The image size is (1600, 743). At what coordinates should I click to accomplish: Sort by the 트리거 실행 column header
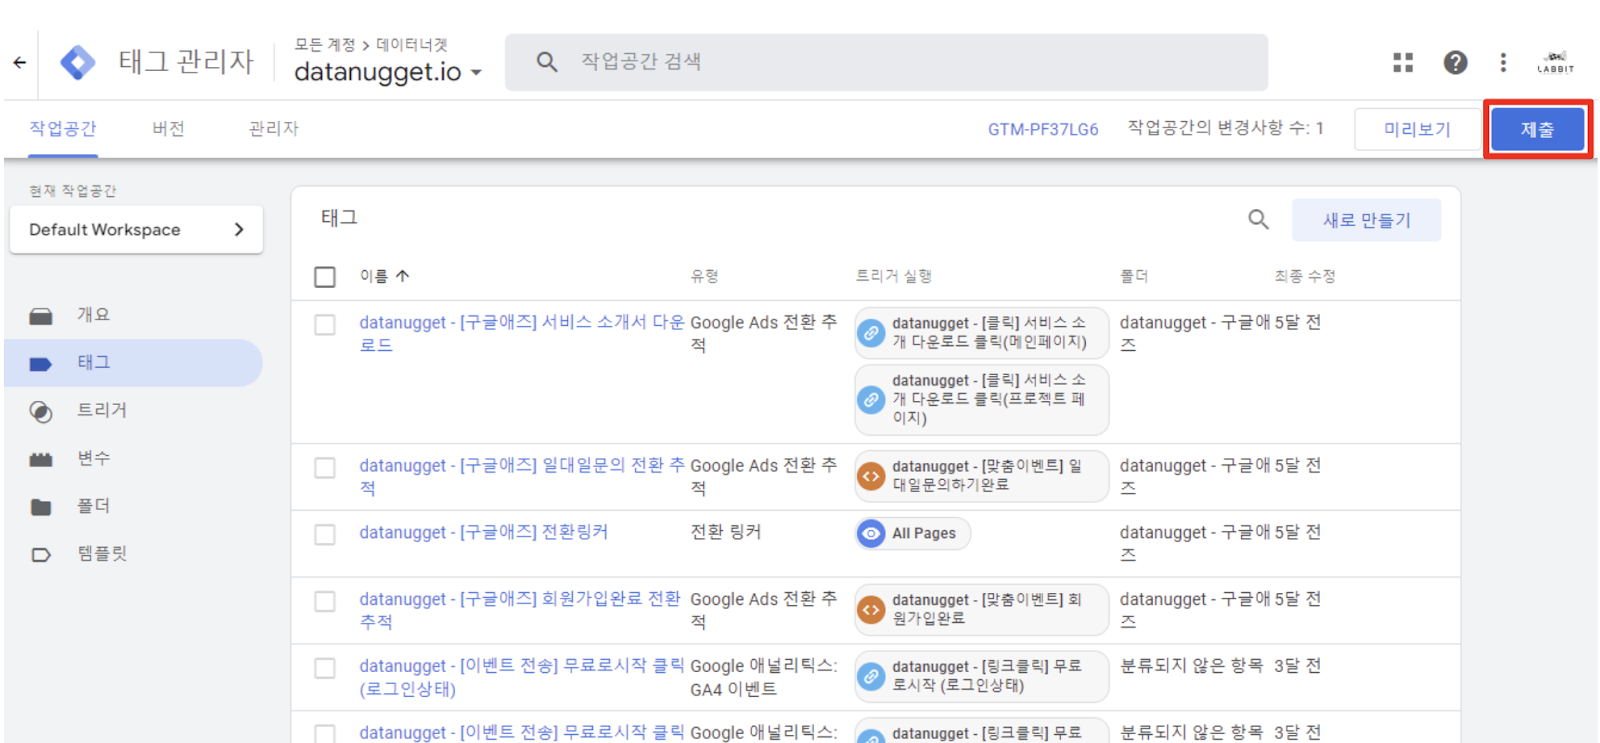click(893, 276)
